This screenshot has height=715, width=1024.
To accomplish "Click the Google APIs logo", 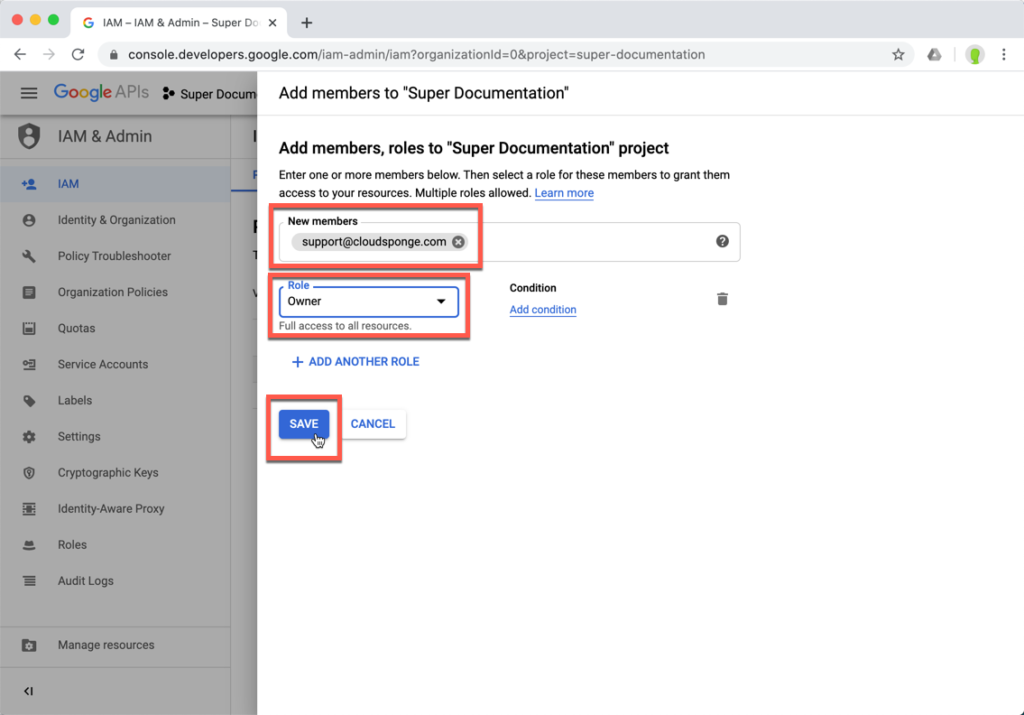I will click(x=101, y=93).
